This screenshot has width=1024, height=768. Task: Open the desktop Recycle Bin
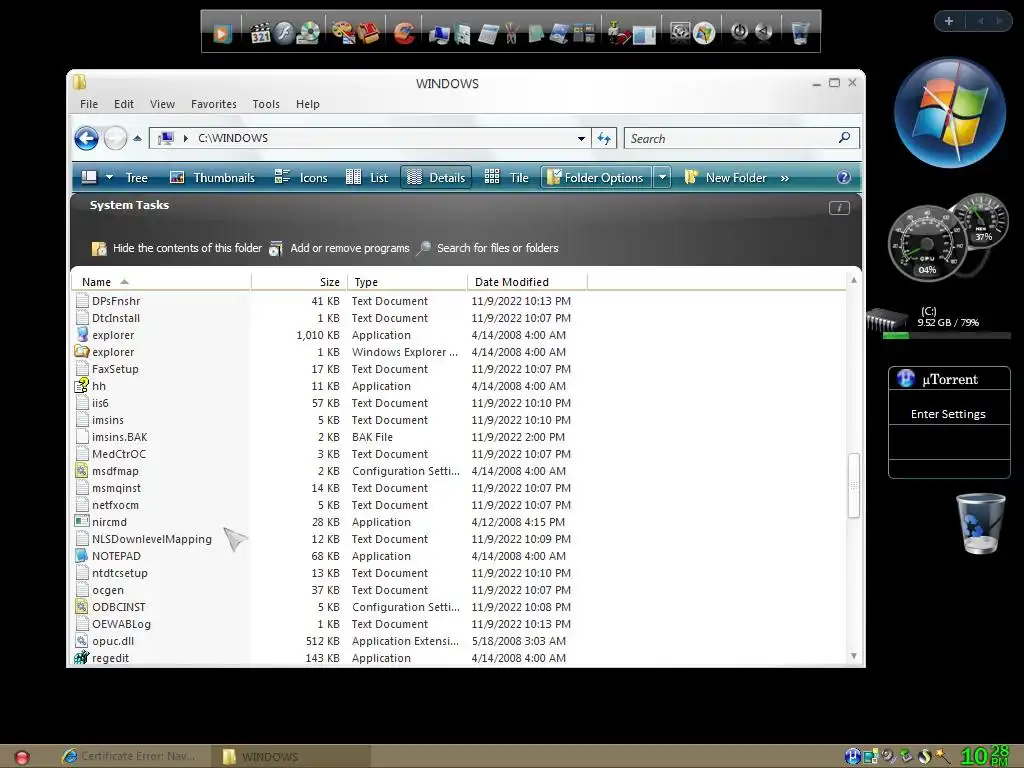click(980, 524)
